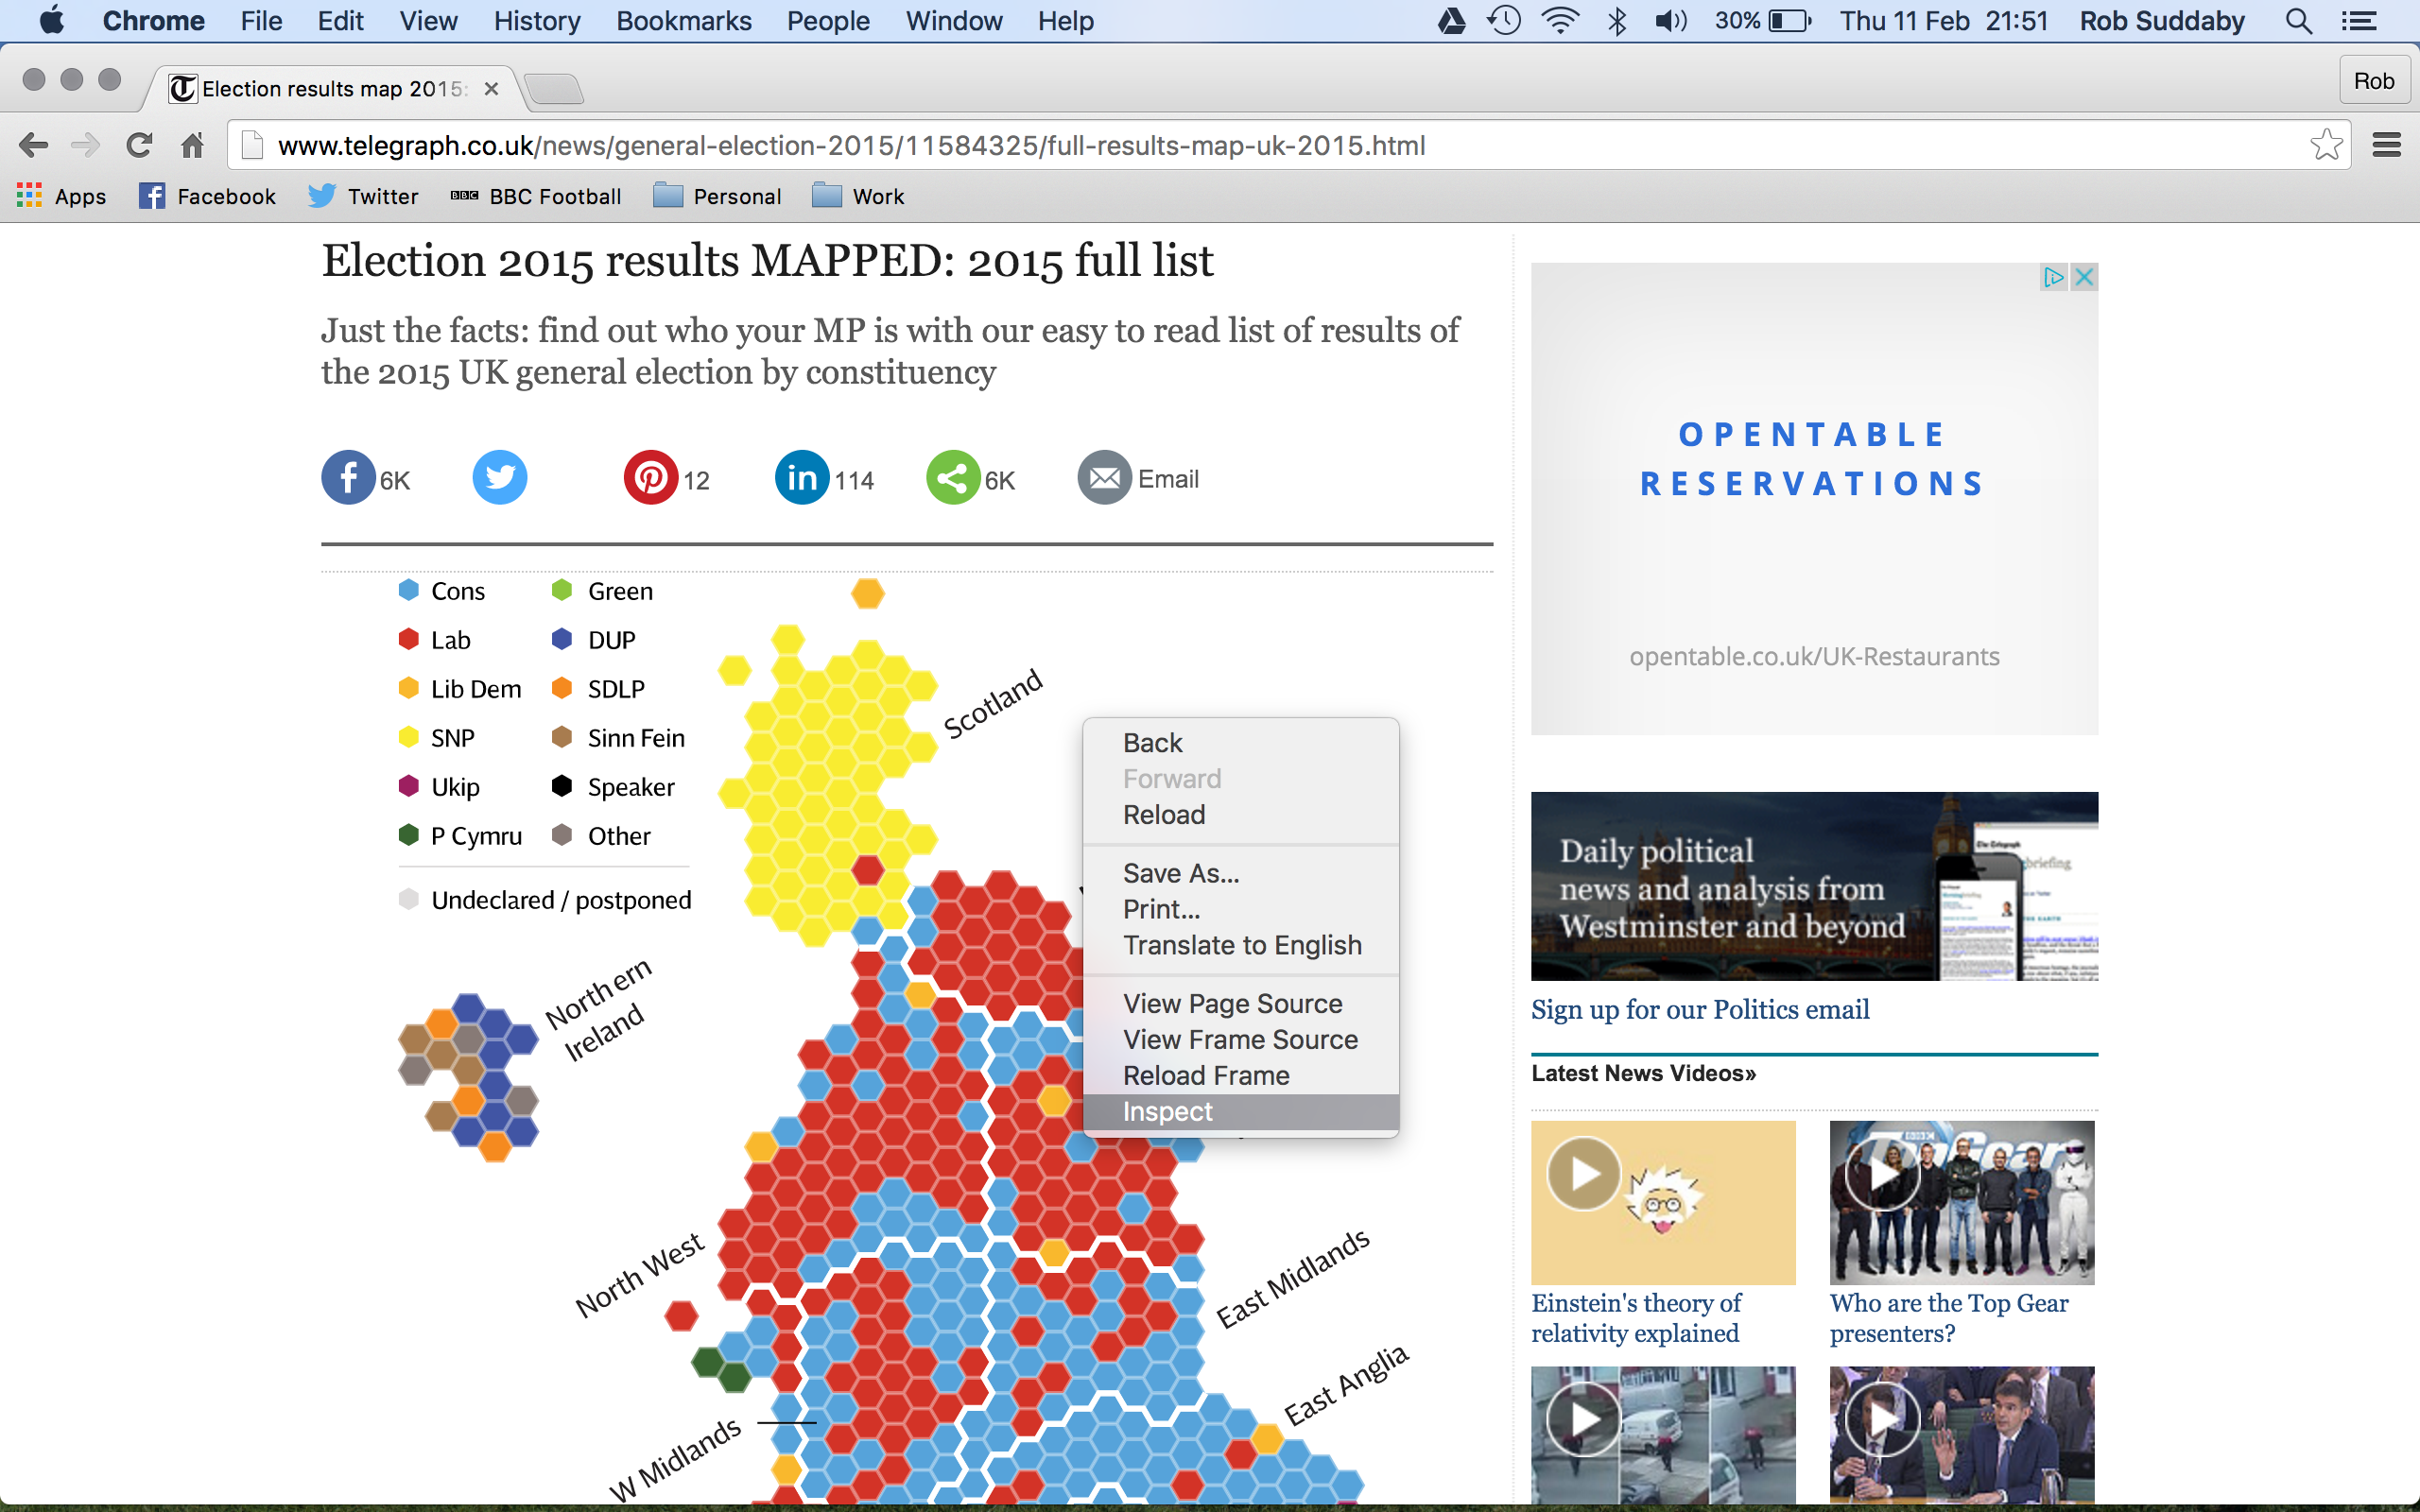Go to the Home page icon

[x=192, y=146]
